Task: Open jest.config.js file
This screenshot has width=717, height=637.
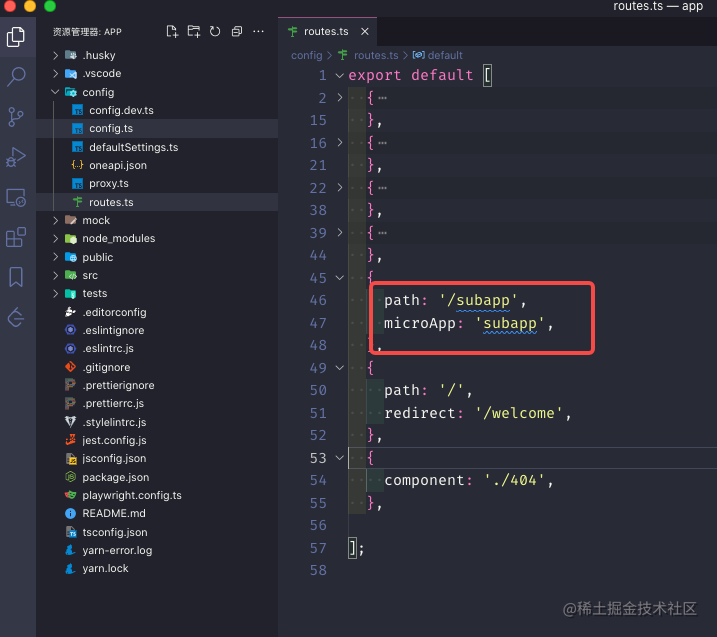Action: pyautogui.click(x=157, y=440)
